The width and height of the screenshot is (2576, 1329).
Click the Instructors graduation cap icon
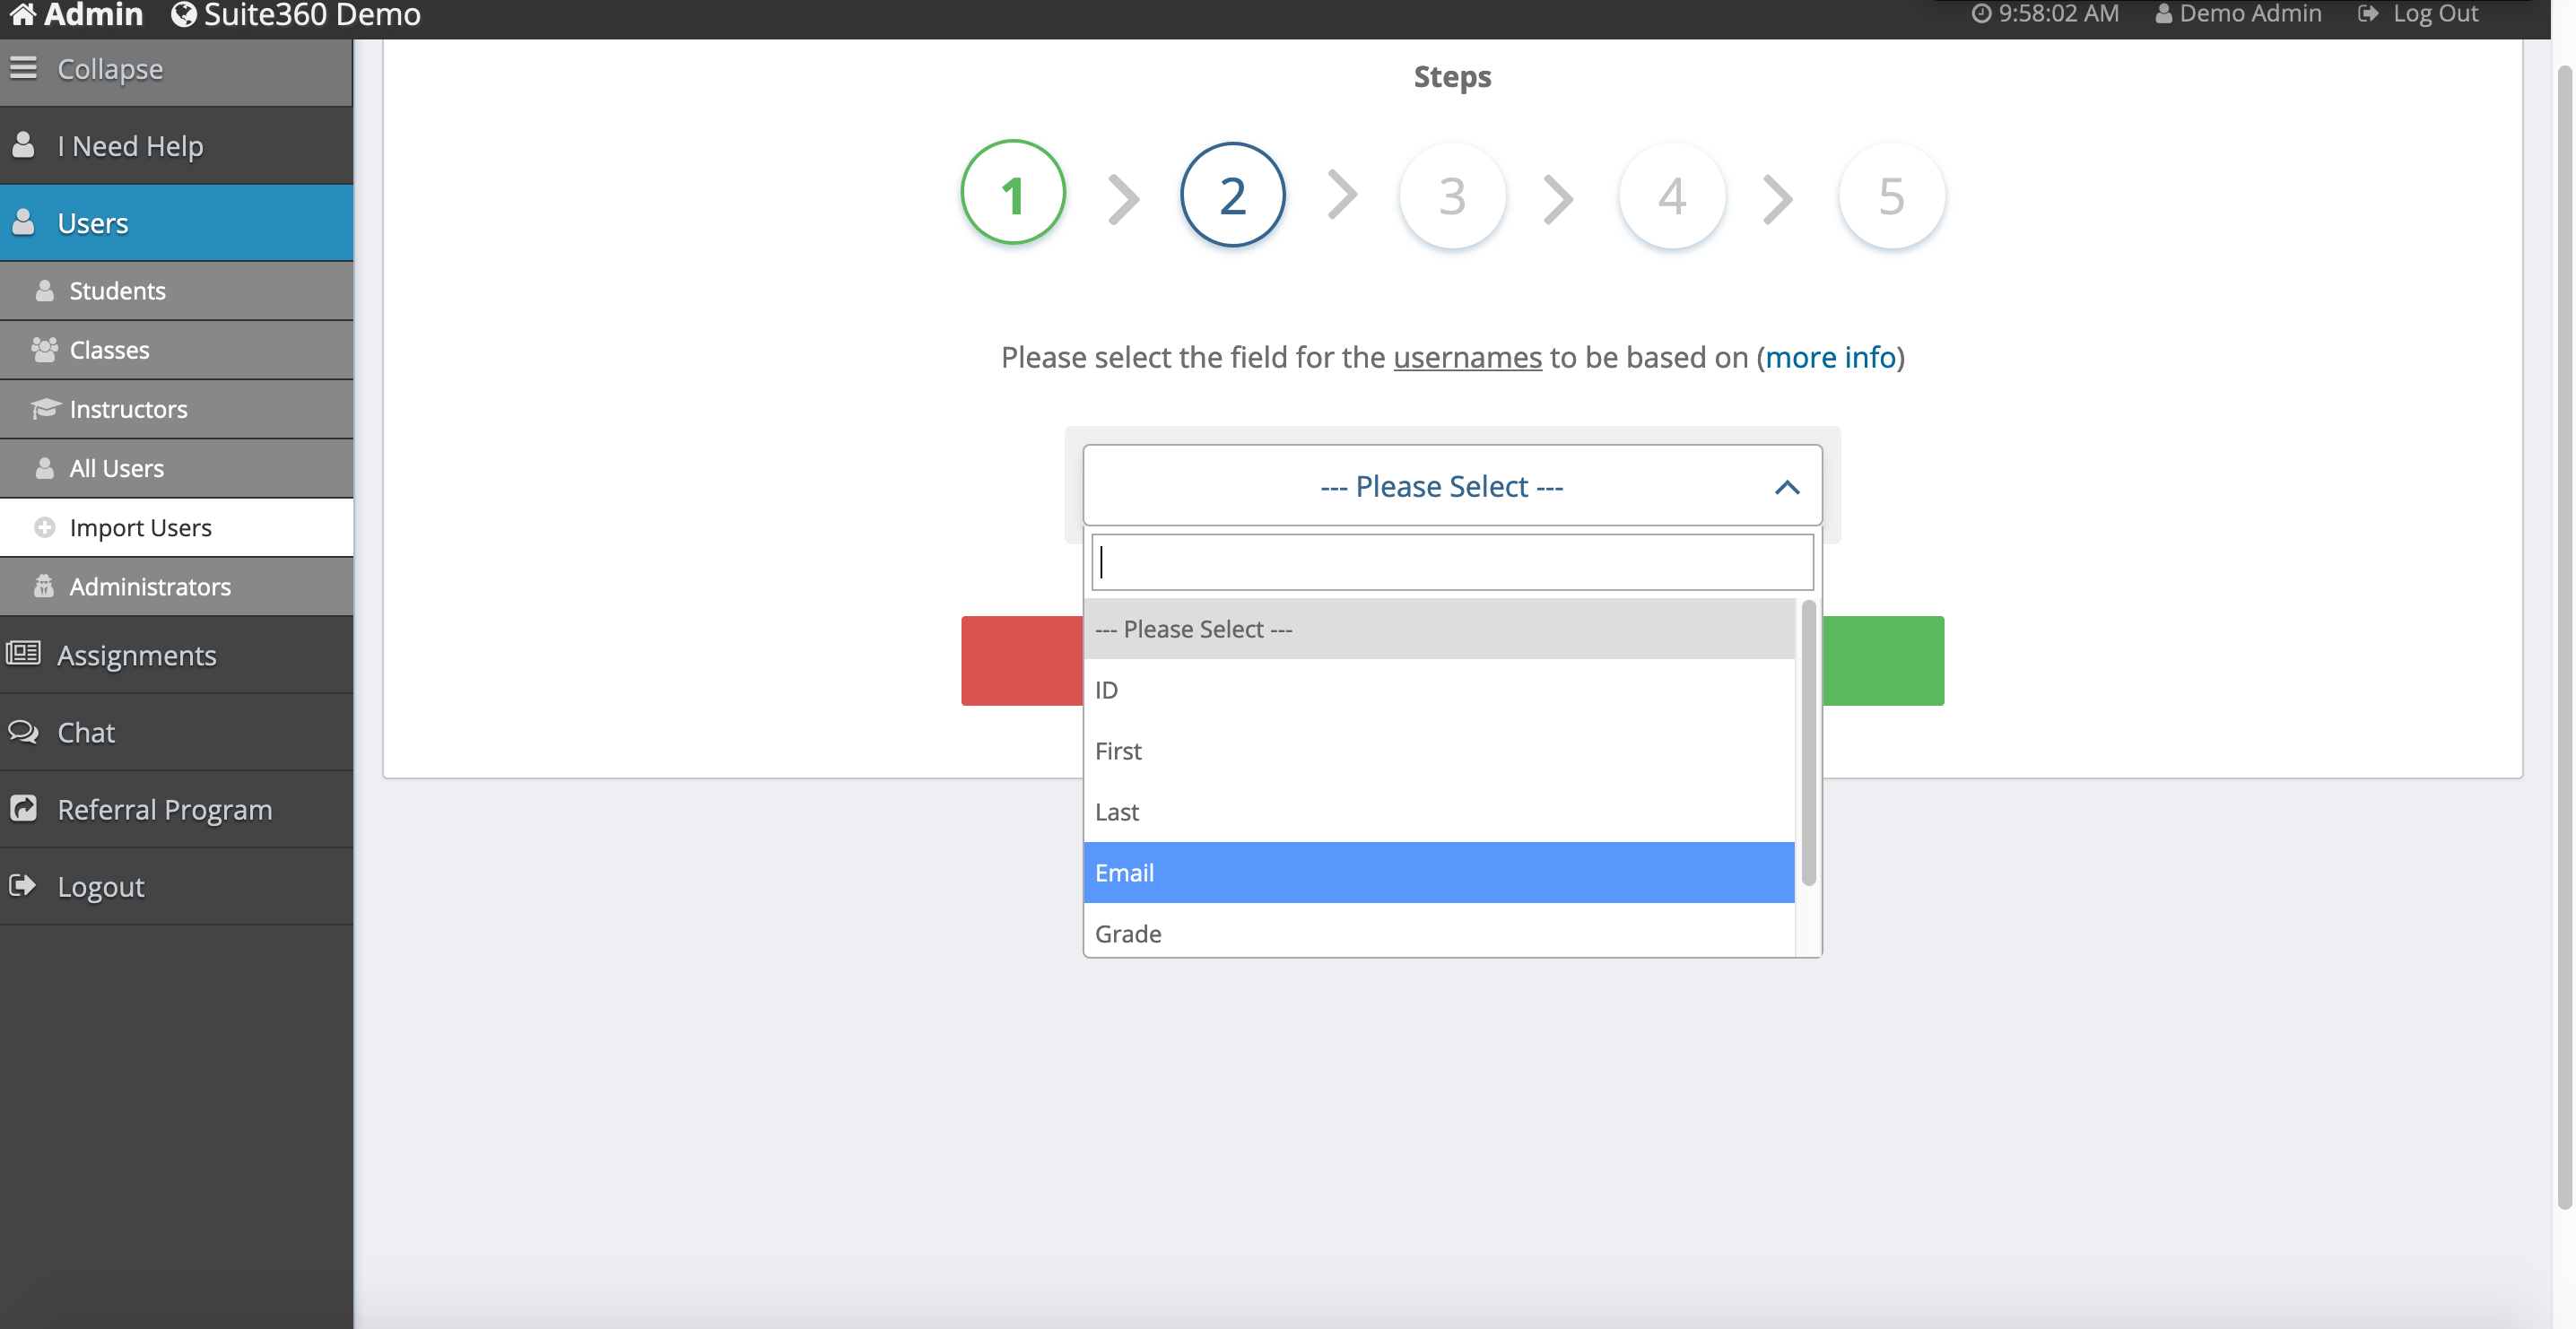click(45, 409)
